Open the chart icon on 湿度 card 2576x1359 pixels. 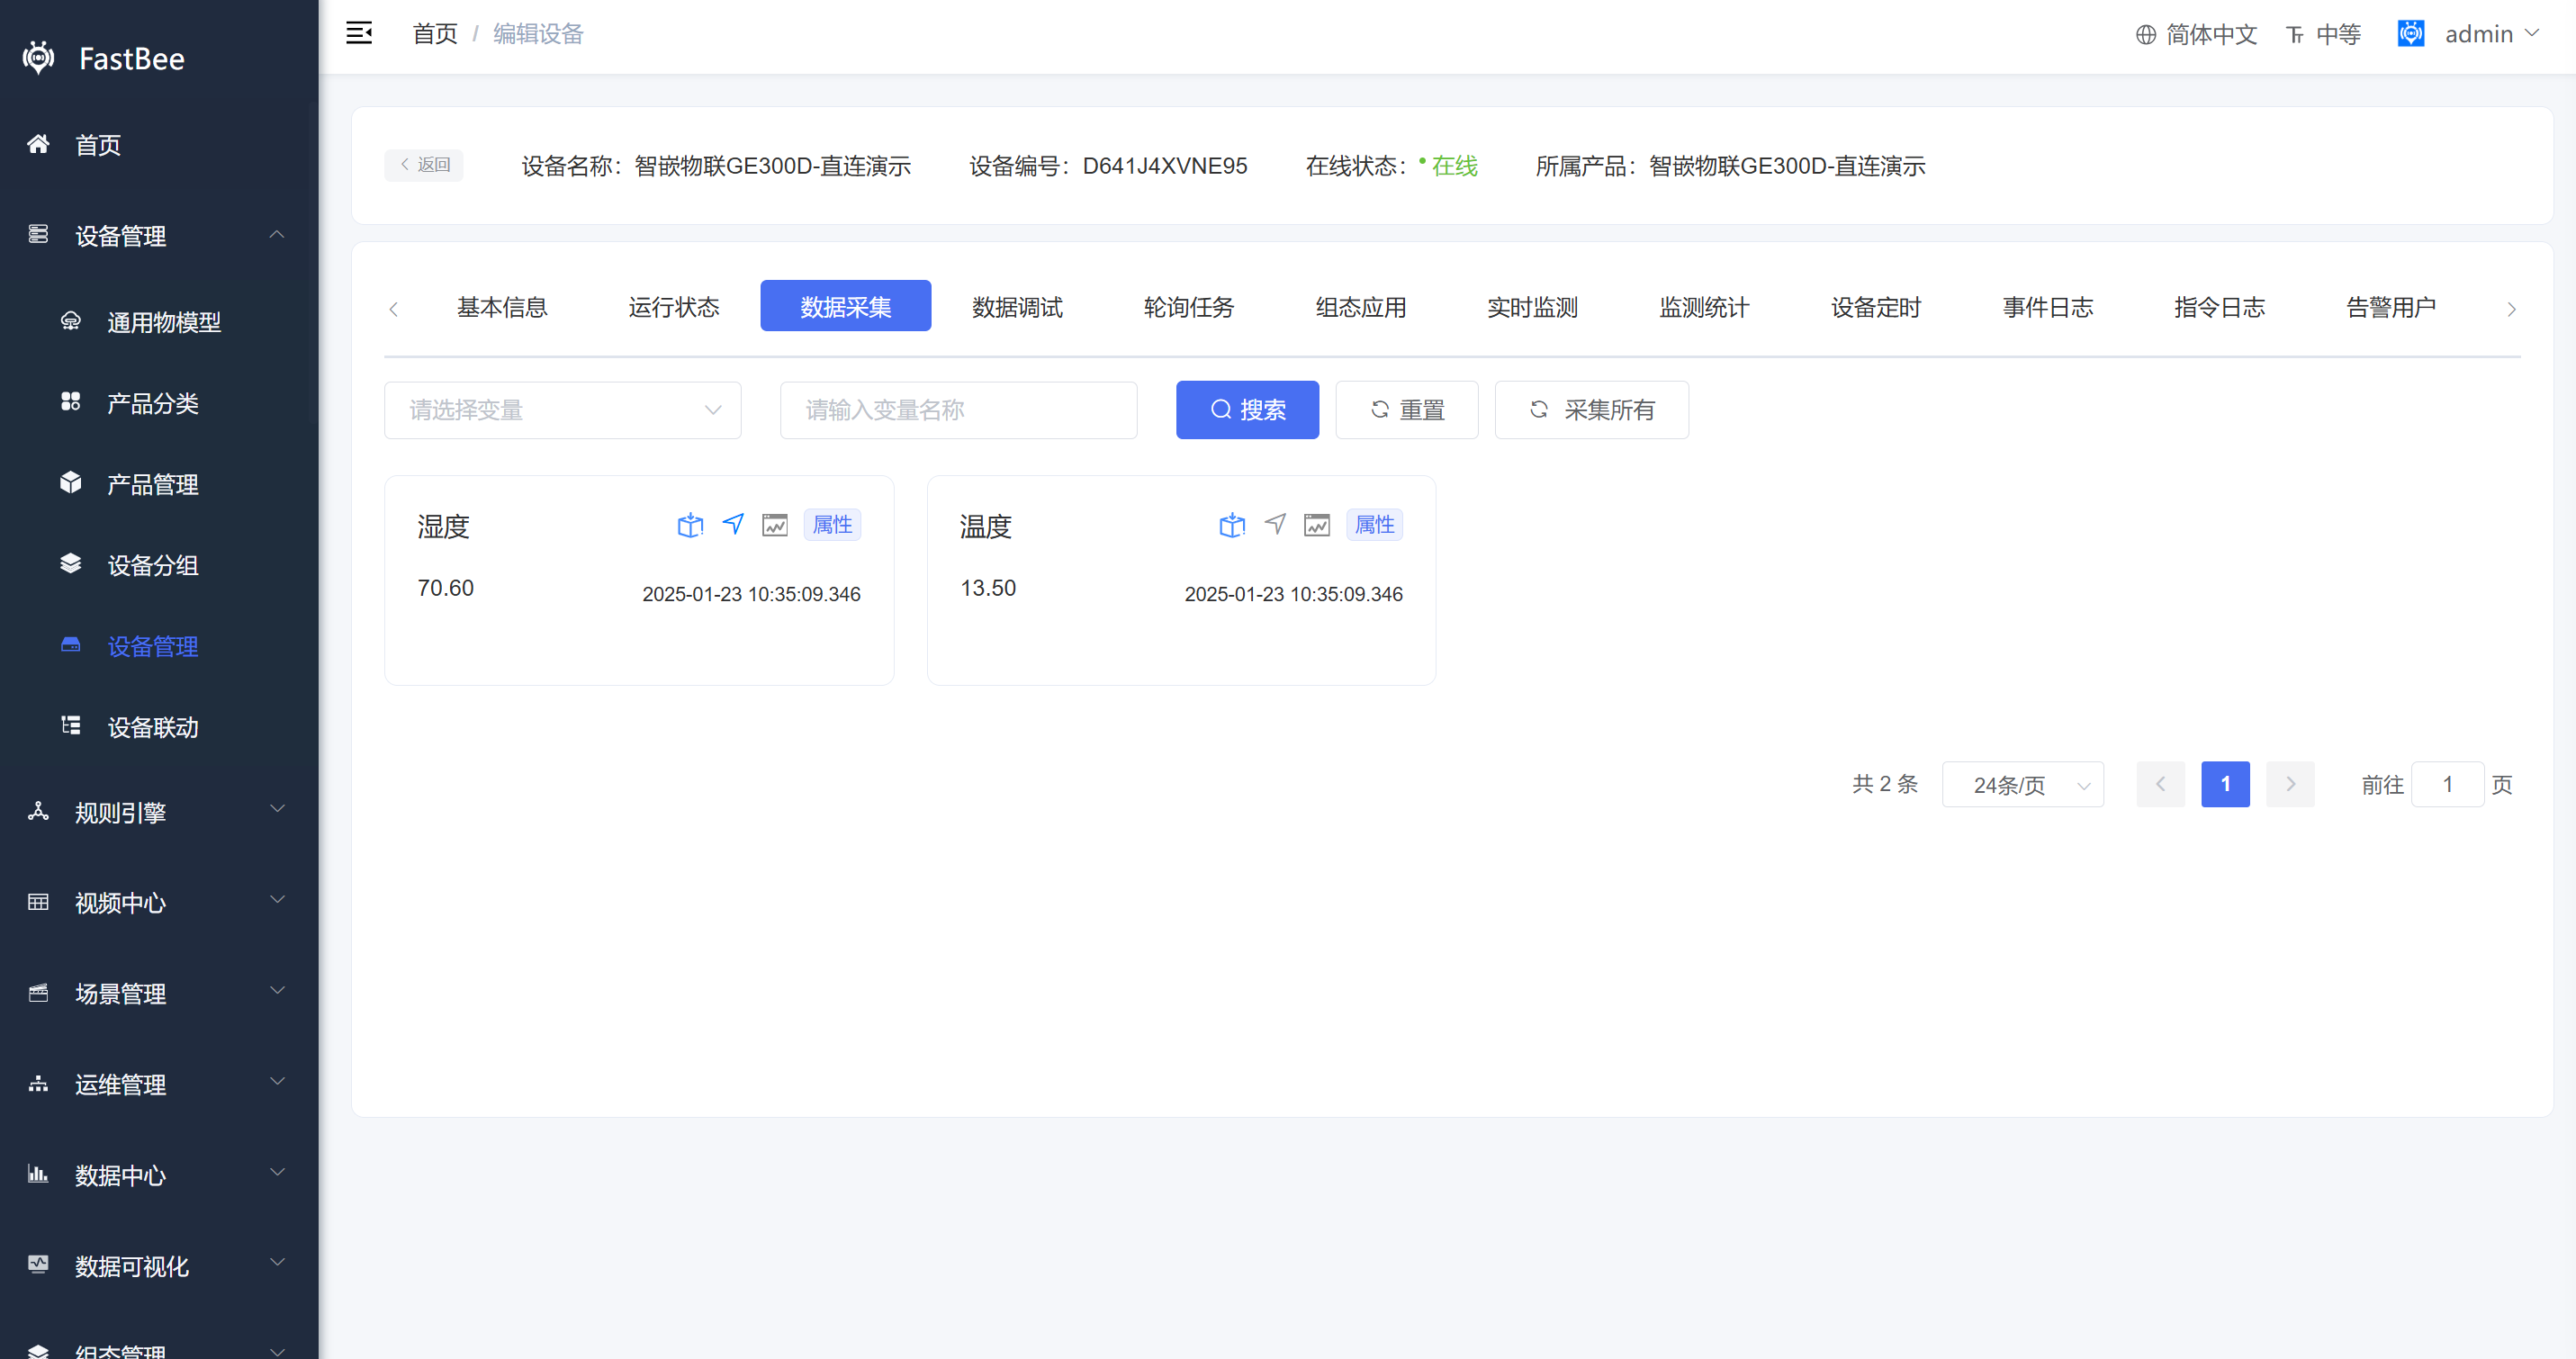click(x=775, y=525)
